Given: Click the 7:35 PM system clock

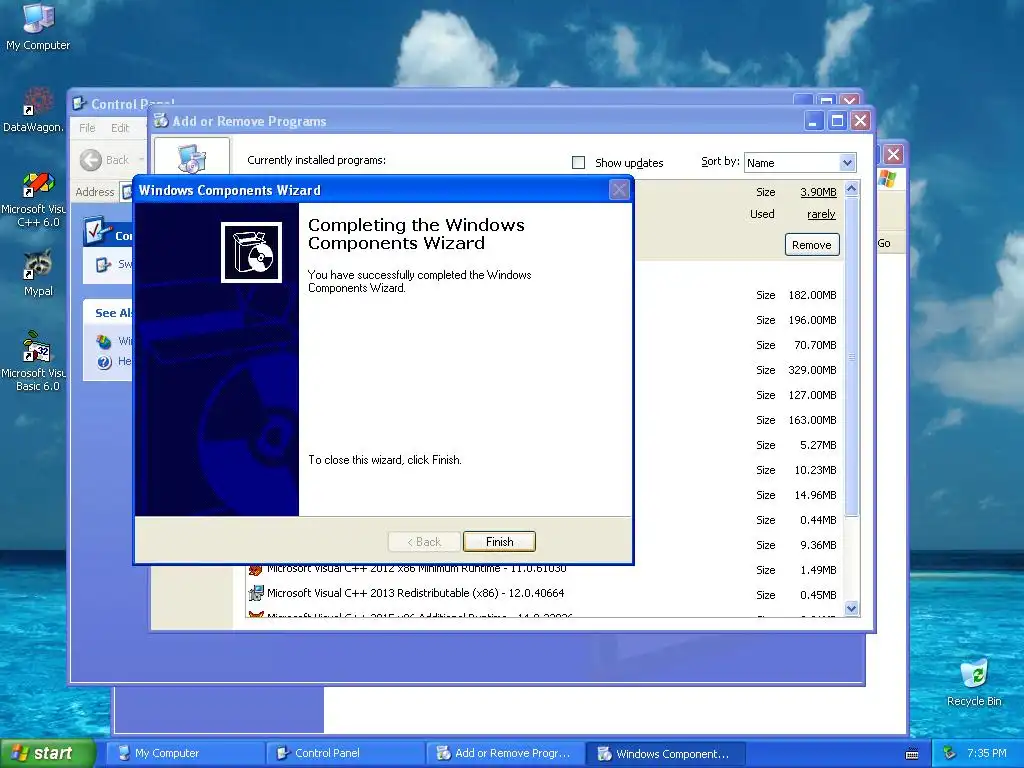Looking at the screenshot, I should [x=987, y=753].
